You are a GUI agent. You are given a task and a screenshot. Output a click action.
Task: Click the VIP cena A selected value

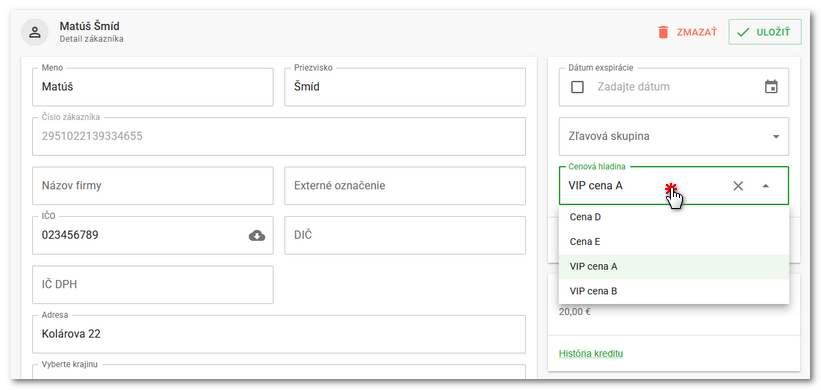point(595,186)
